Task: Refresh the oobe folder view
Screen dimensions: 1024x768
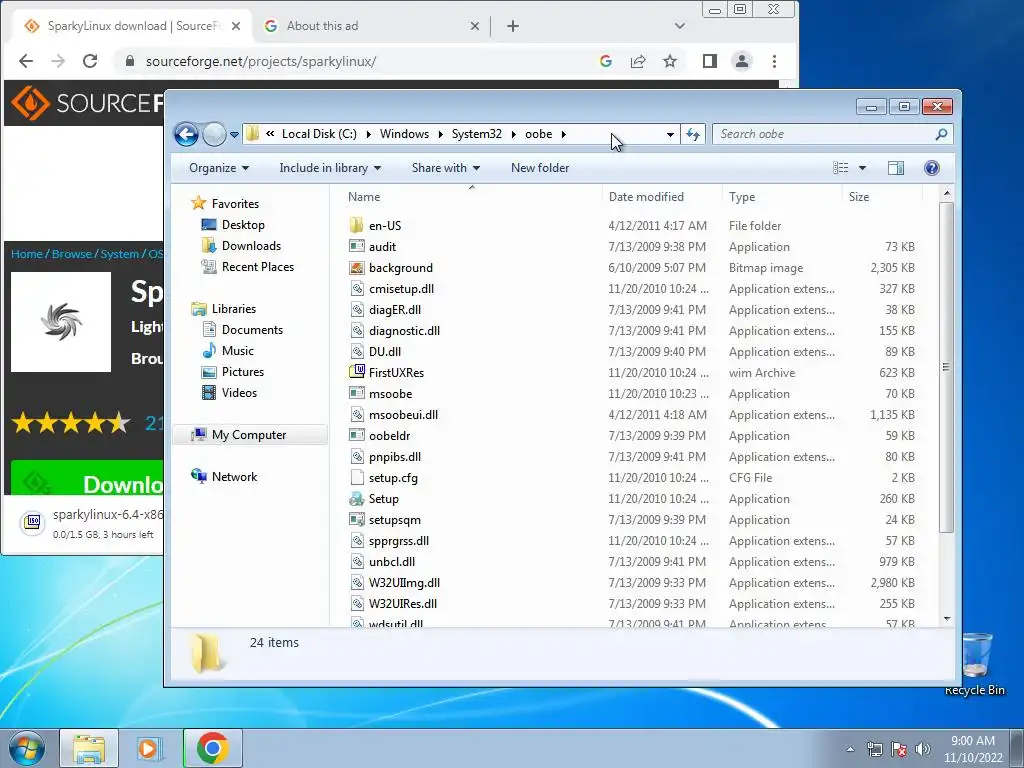Action: click(x=693, y=135)
